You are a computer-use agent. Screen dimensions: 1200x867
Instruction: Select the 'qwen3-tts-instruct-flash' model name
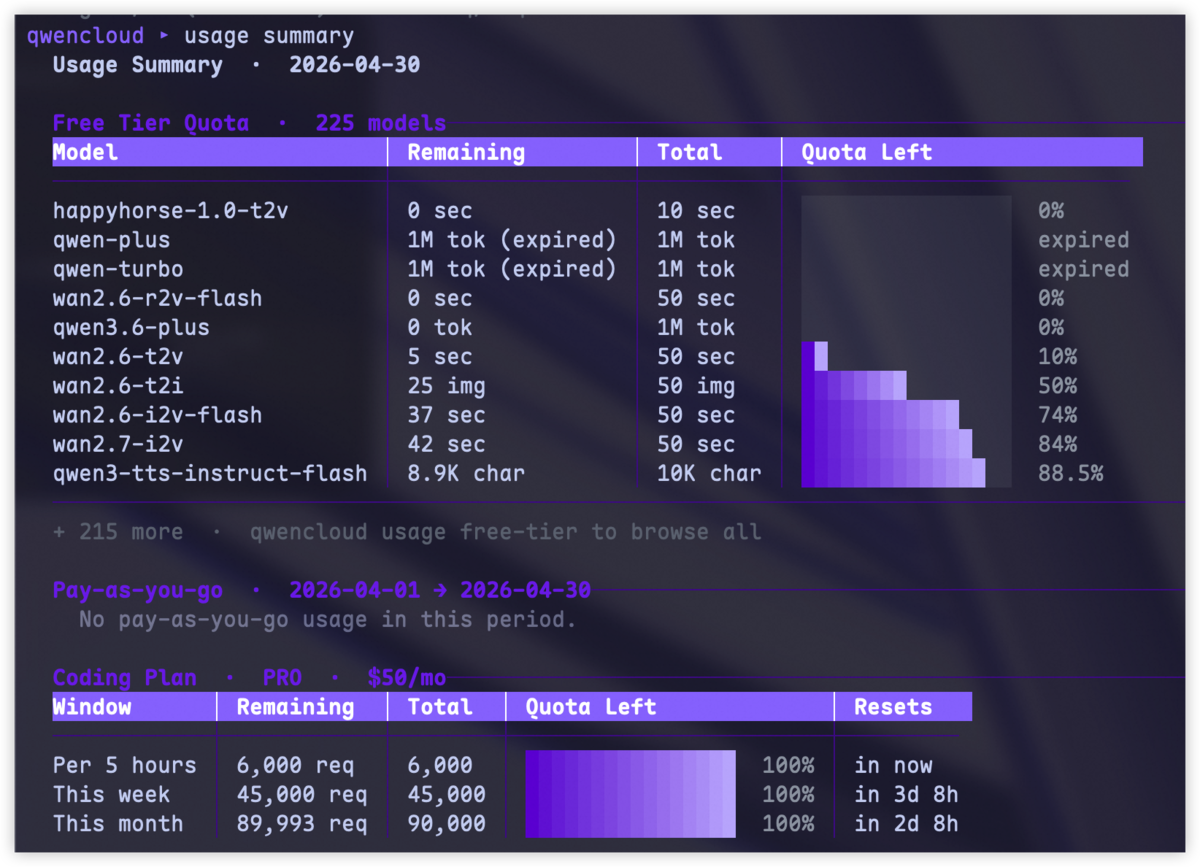click(210, 473)
